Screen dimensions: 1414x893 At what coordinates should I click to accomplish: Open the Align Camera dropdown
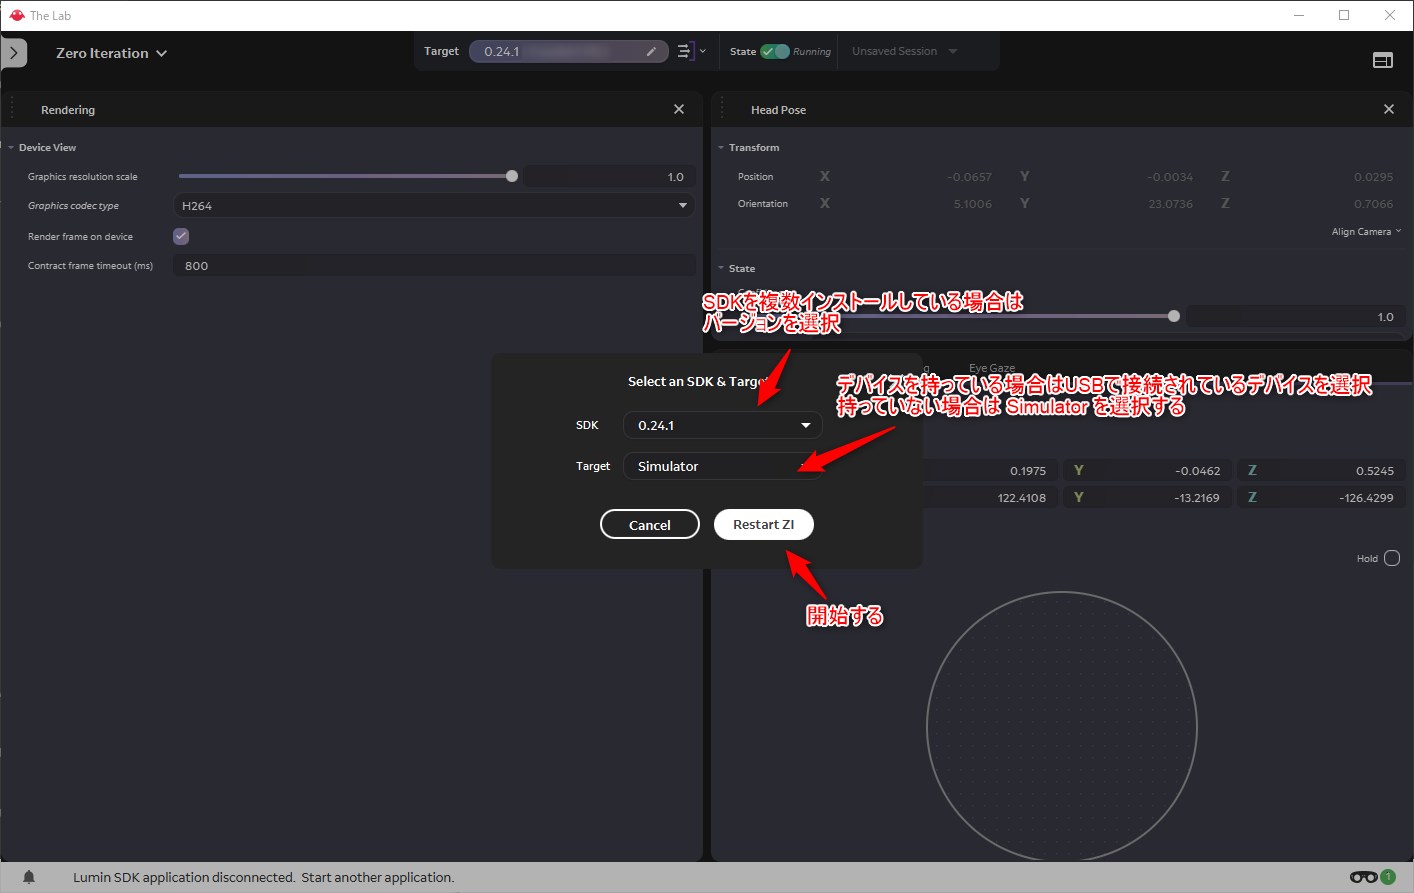pyautogui.click(x=1366, y=231)
